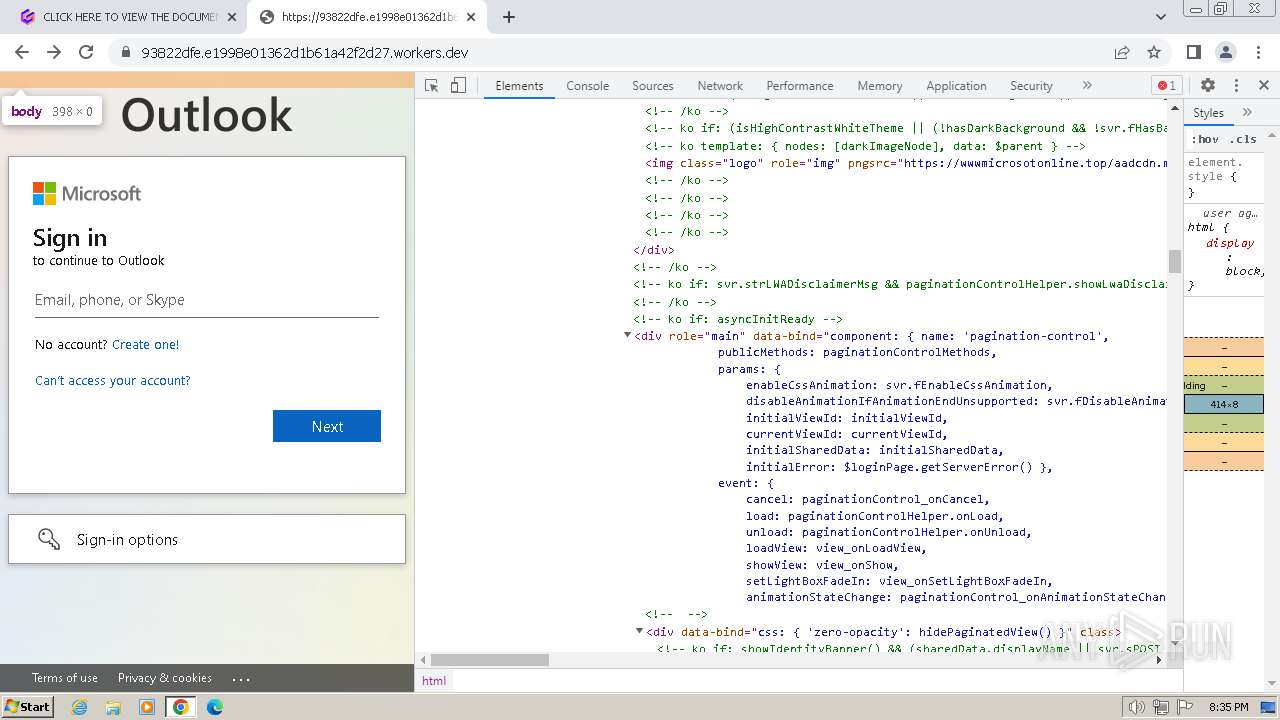Show more Styles pane tabs
The image size is (1280, 720).
click(1247, 113)
